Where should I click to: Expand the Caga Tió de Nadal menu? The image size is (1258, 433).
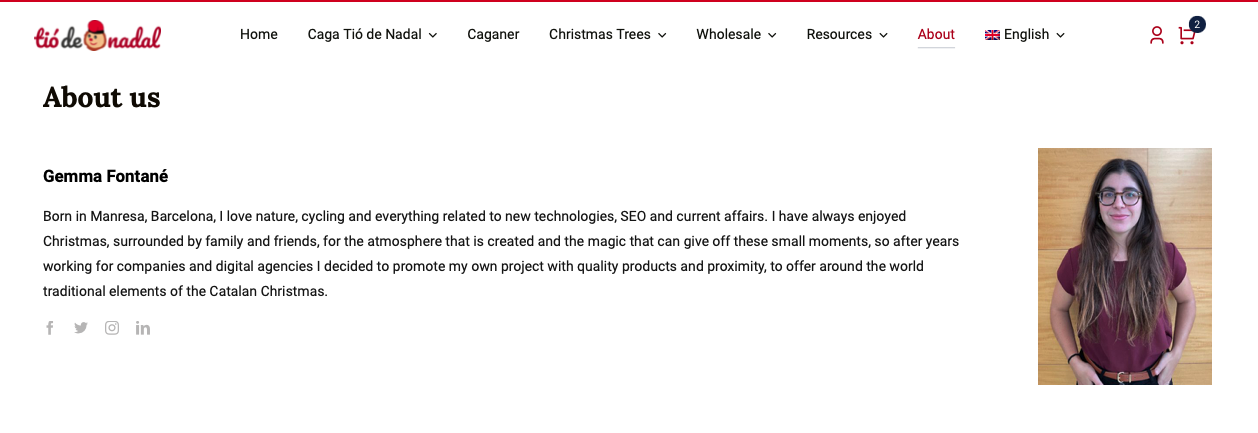[x=372, y=34]
